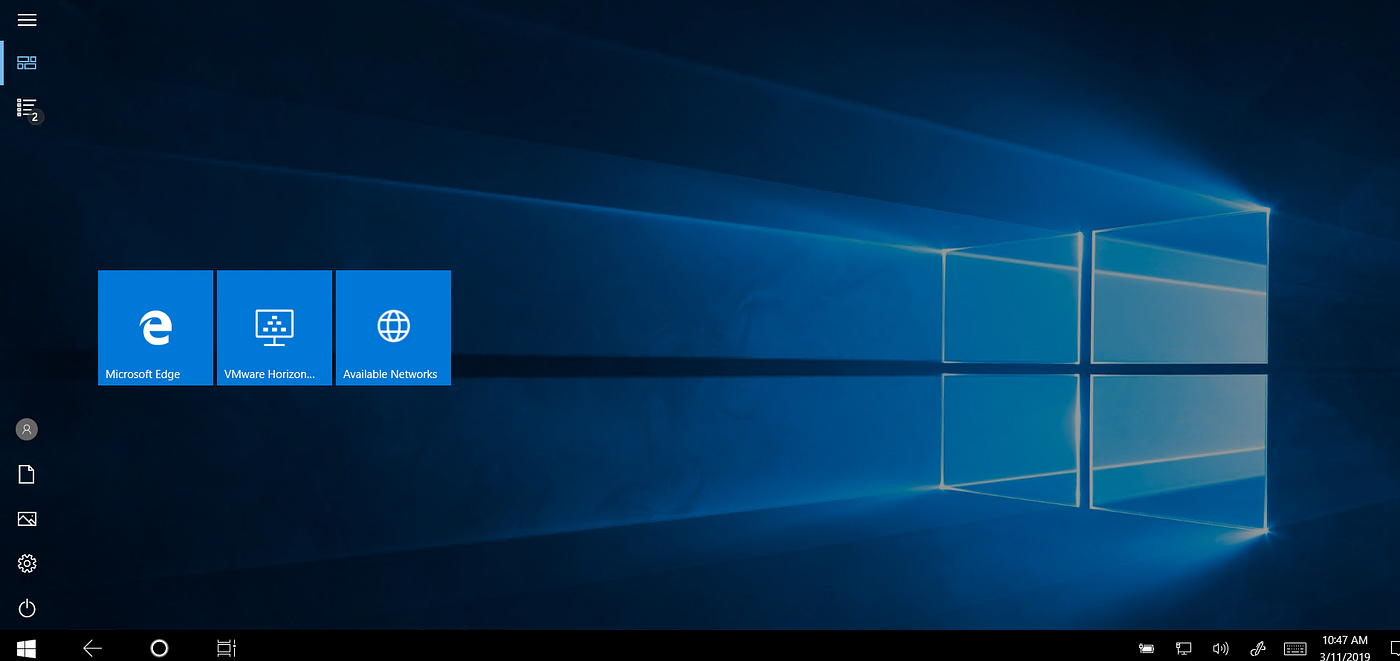Open Cortana search
Screen dimensions: 1400x661
click(159, 647)
